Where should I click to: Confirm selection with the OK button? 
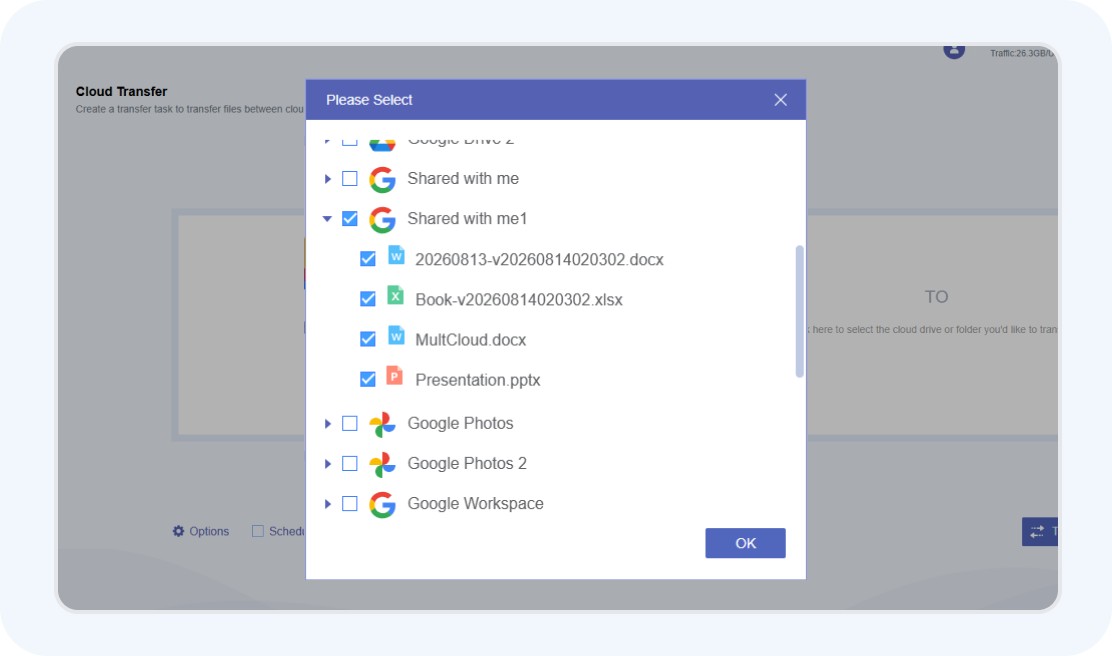click(745, 543)
